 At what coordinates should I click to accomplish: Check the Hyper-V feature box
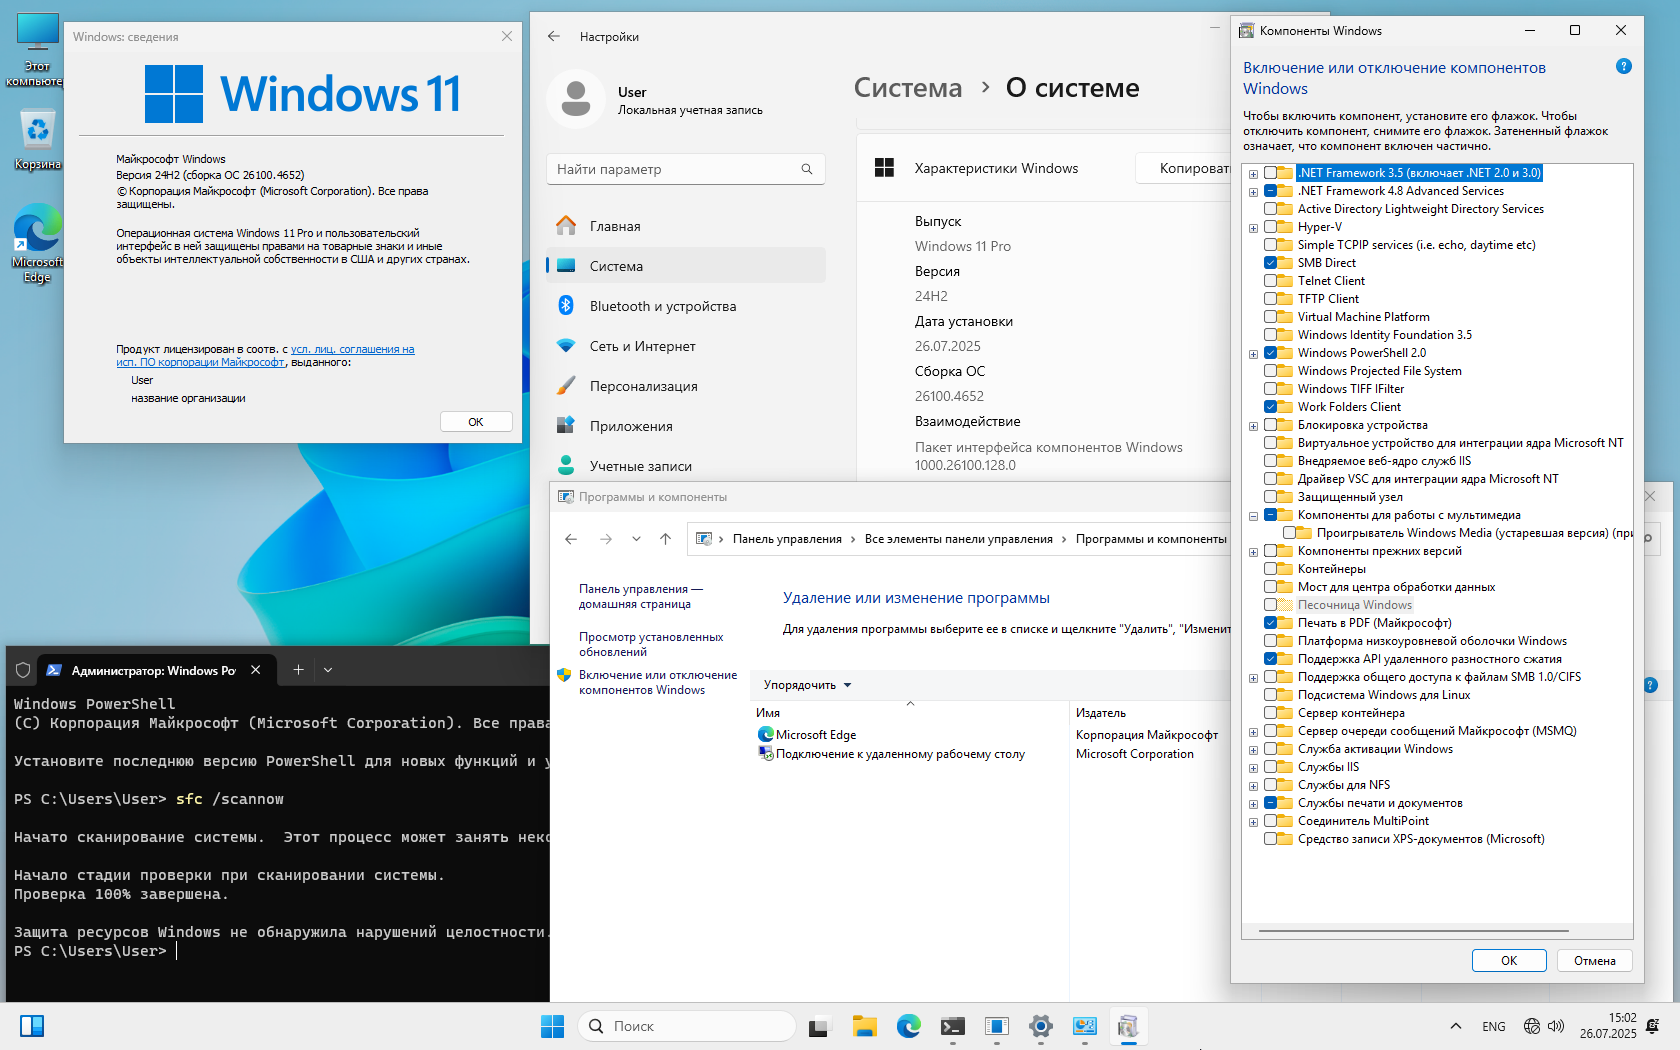point(1270,227)
